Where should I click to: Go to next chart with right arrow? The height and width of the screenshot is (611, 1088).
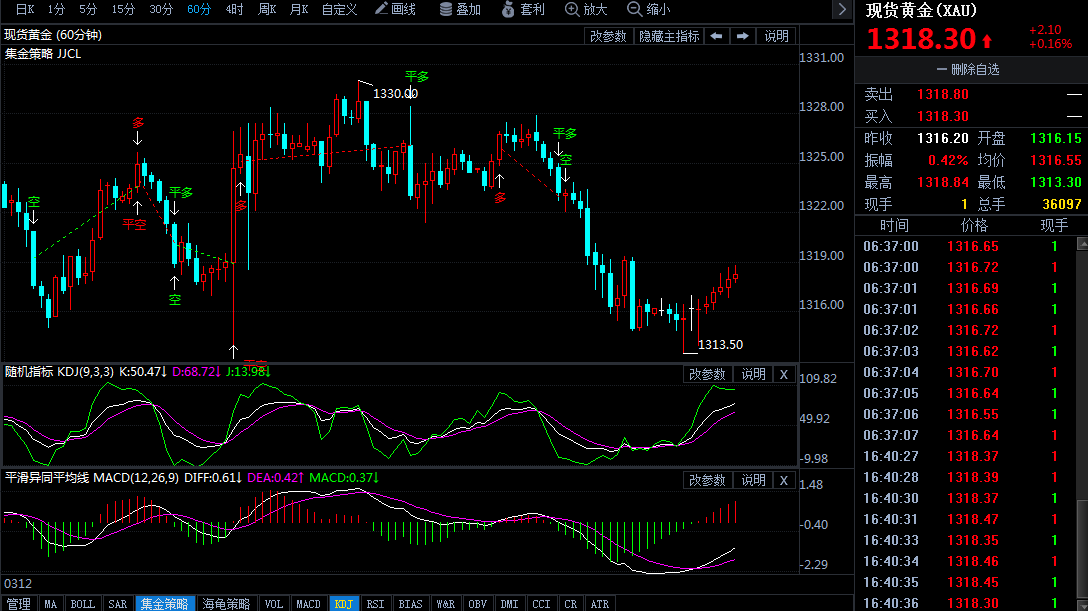(x=742, y=36)
